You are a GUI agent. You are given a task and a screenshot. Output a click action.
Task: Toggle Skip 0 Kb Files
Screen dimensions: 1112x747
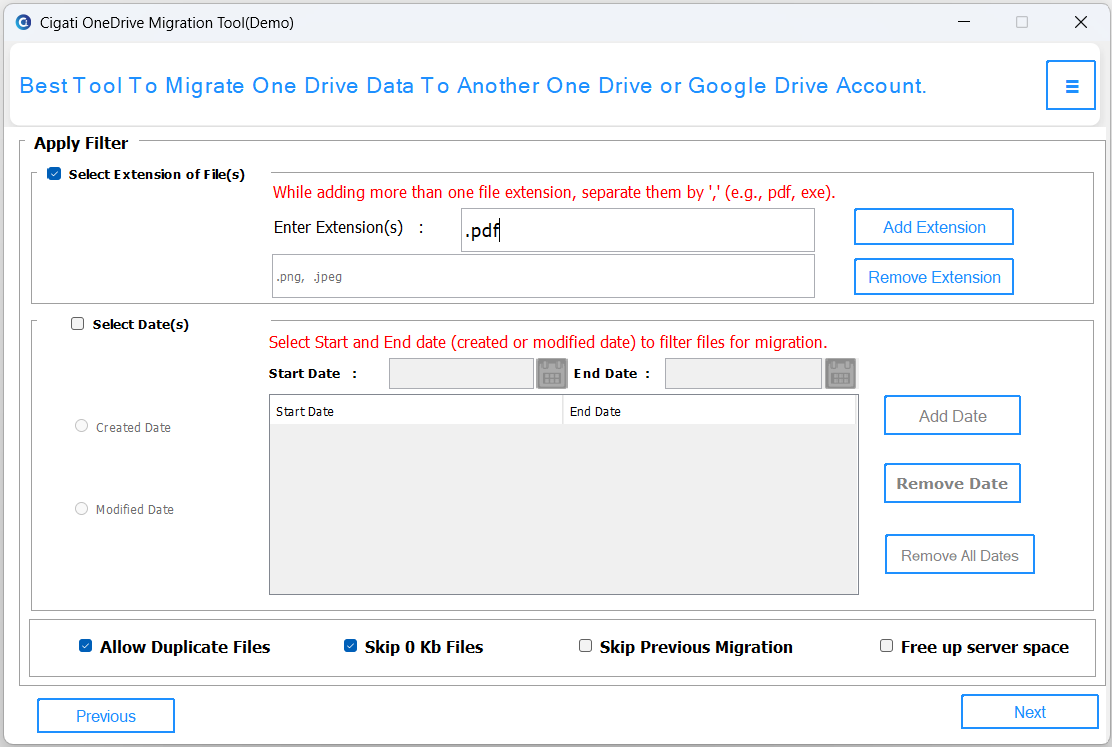coord(350,646)
